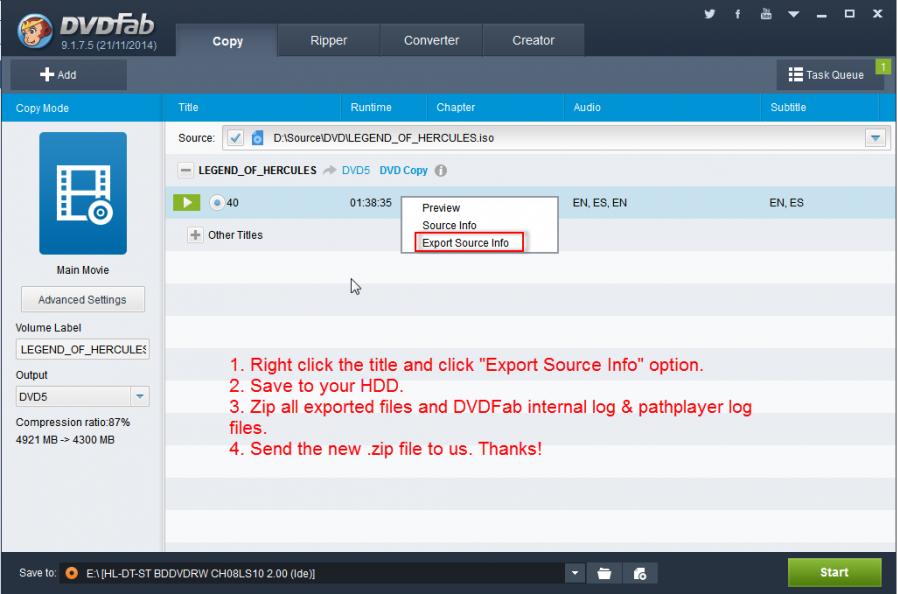Open the Output DVD5 dropdown
Viewport: 900px width, 594px height.
[140, 397]
